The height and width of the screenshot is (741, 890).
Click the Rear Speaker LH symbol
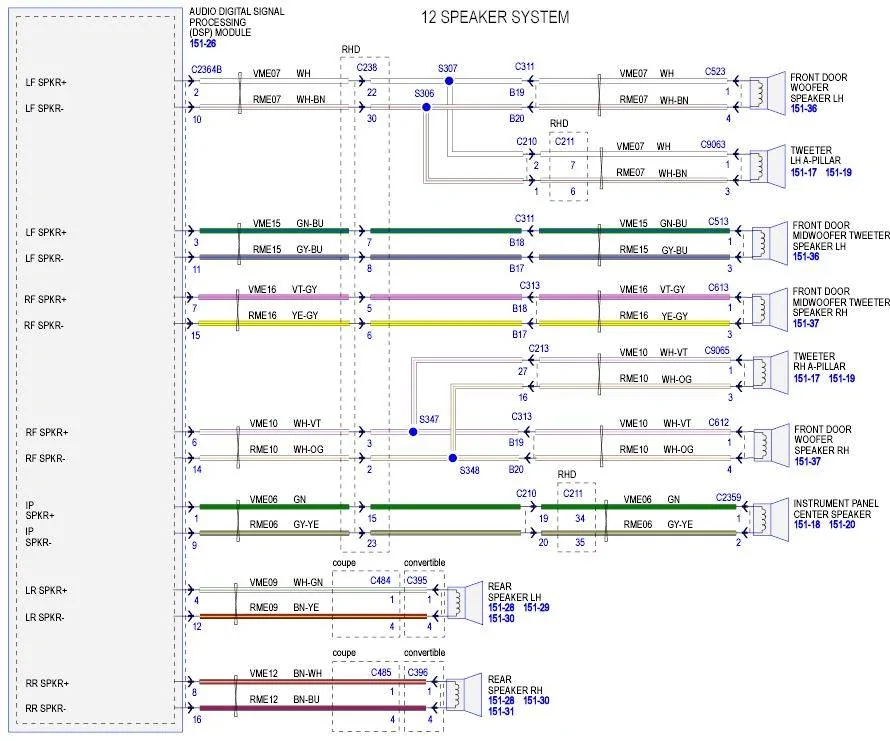point(464,602)
